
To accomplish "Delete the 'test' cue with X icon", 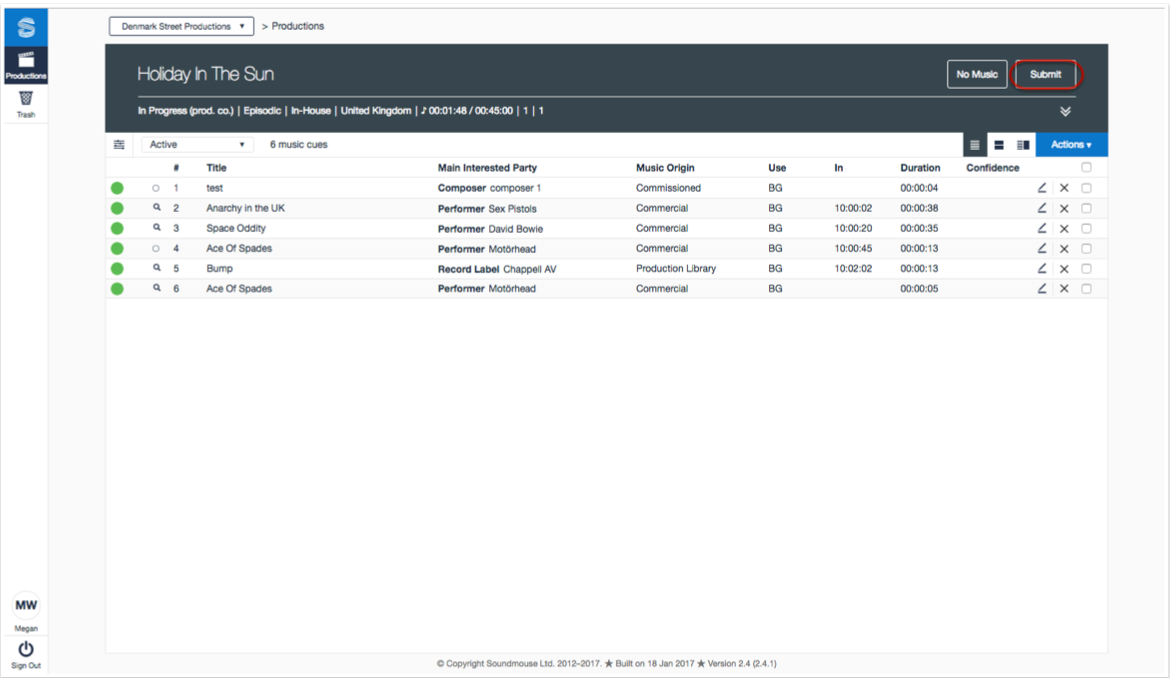I will point(1064,188).
